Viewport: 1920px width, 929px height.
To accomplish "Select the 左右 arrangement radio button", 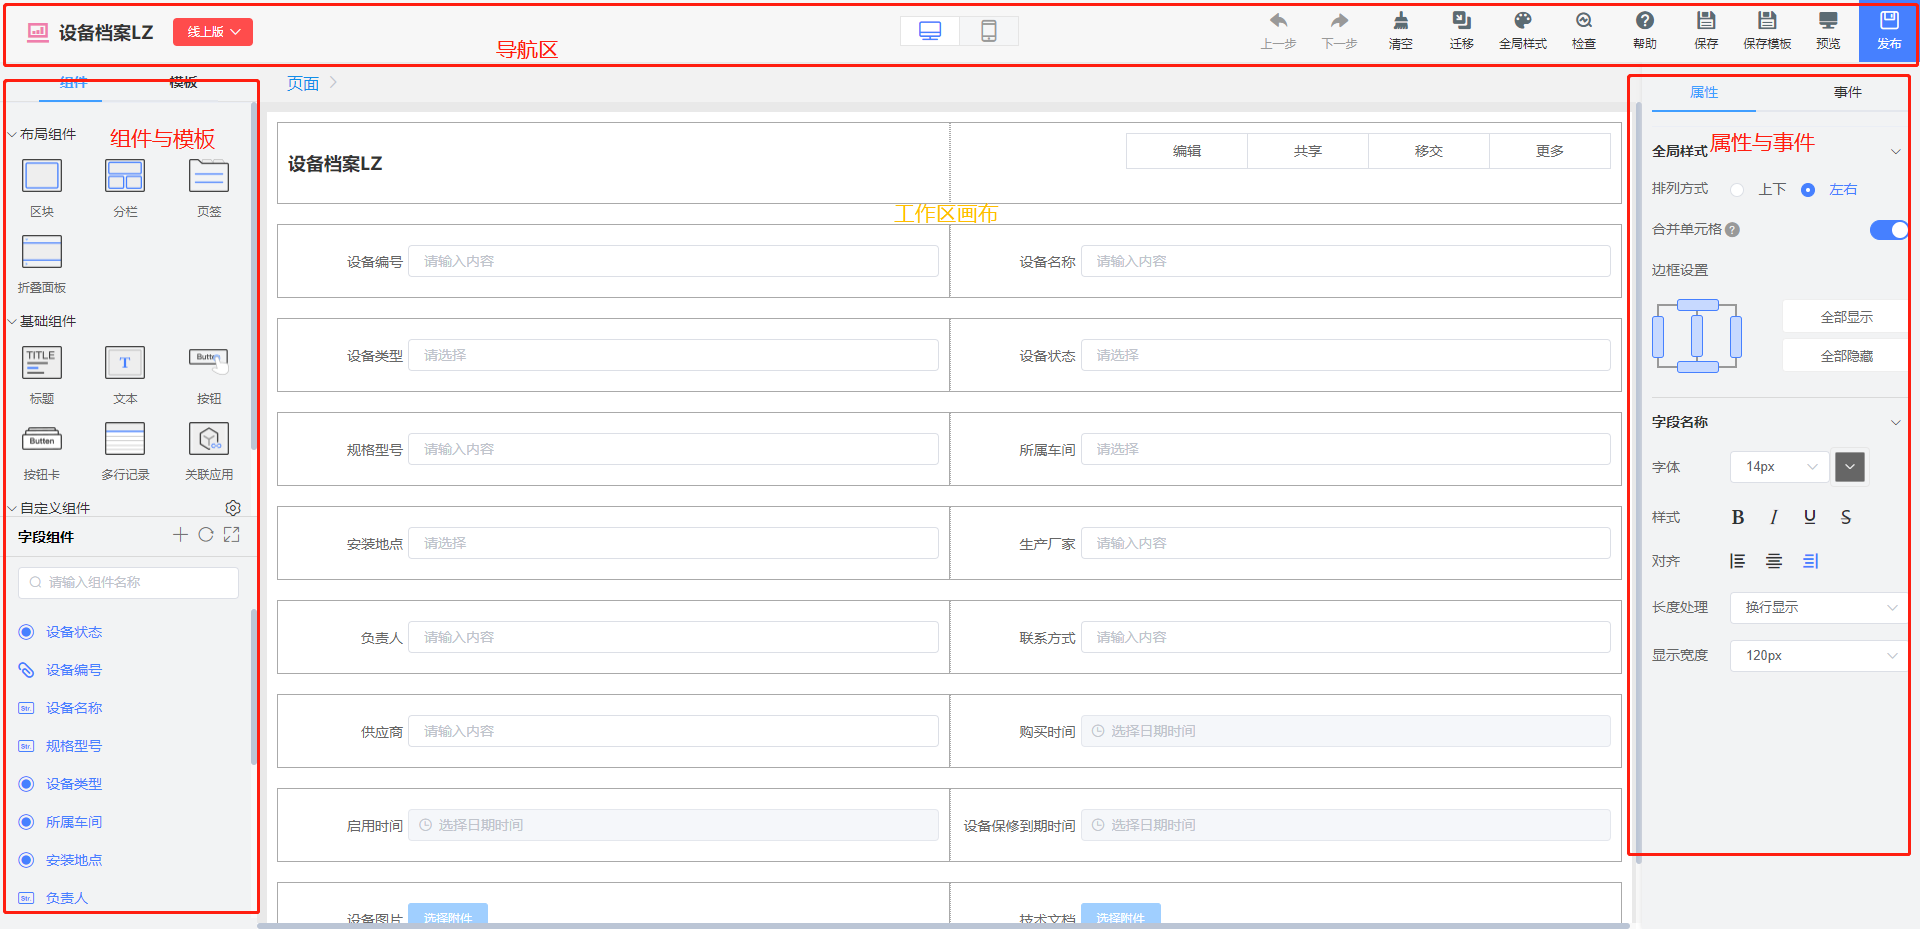I will [1808, 190].
